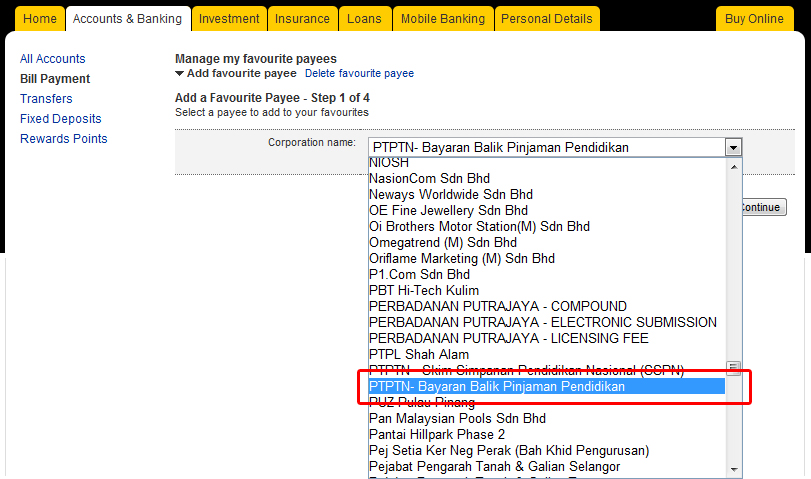This screenshot has height=479, width=811.
Task: Choose PUZ Pulau Pinang option
Action: coord(547,402)
